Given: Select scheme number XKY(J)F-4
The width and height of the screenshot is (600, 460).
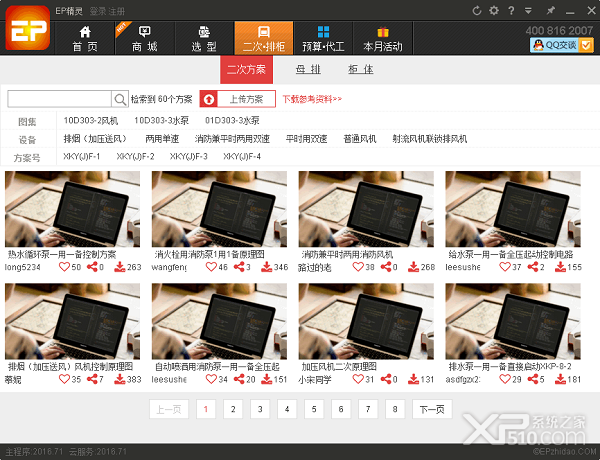Looking at the screenshot, I should tap(242, 157).
